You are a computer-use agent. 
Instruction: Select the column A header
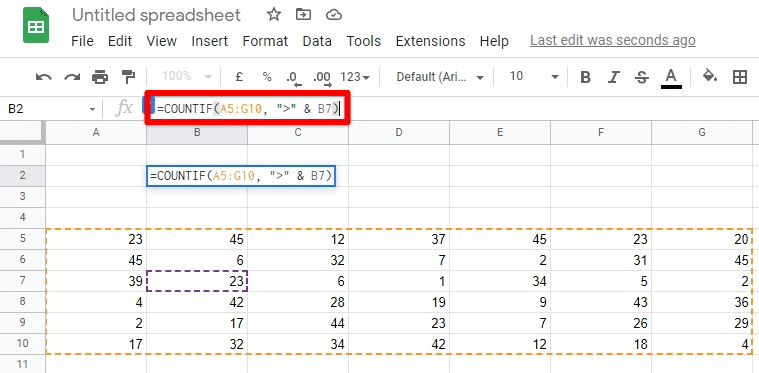[96, 132]
